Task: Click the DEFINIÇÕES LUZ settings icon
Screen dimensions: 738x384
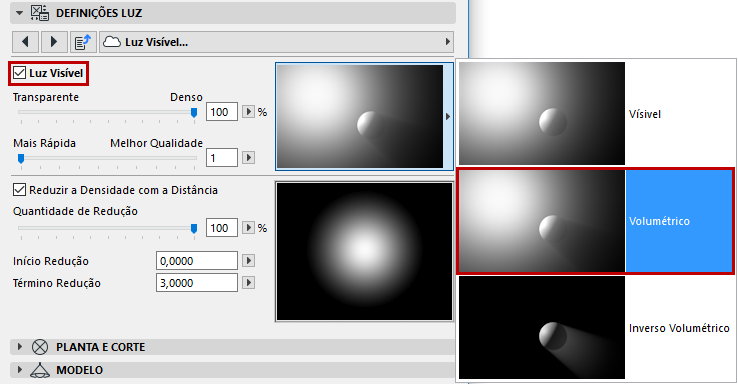Action: (40, 13)
